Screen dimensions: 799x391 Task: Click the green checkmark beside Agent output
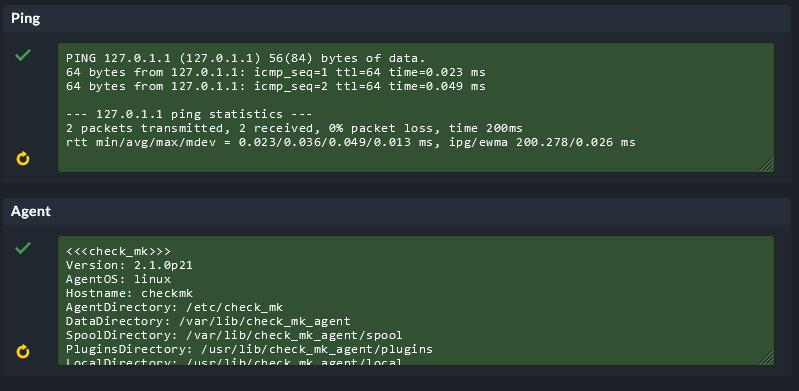pyautogui.click(x=23, y=248)
